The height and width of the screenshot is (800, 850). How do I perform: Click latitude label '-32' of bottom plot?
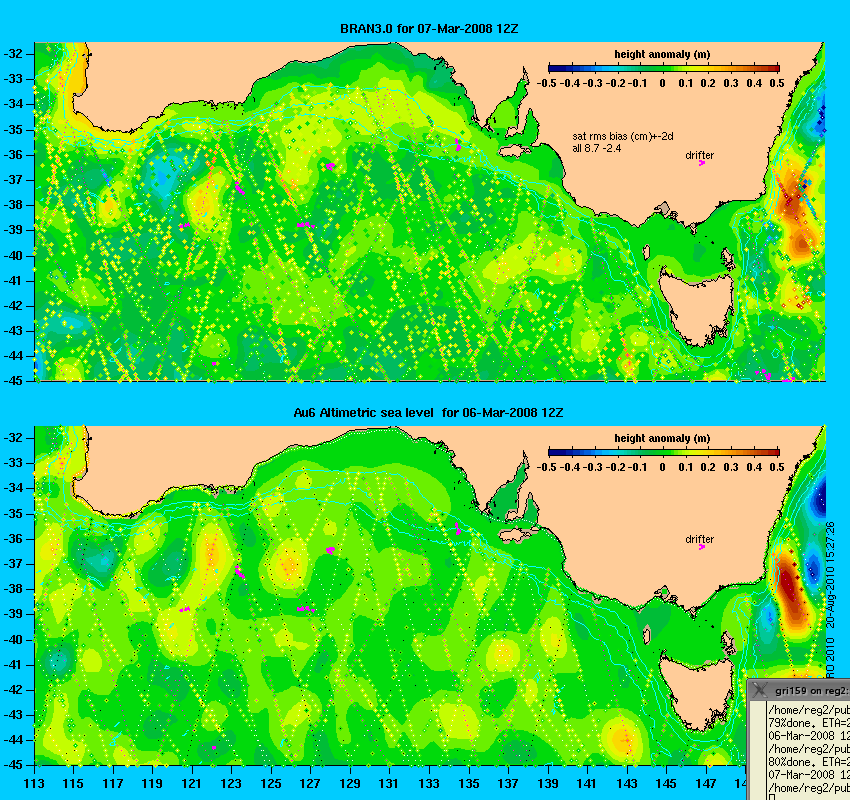[x=14, y=438]
